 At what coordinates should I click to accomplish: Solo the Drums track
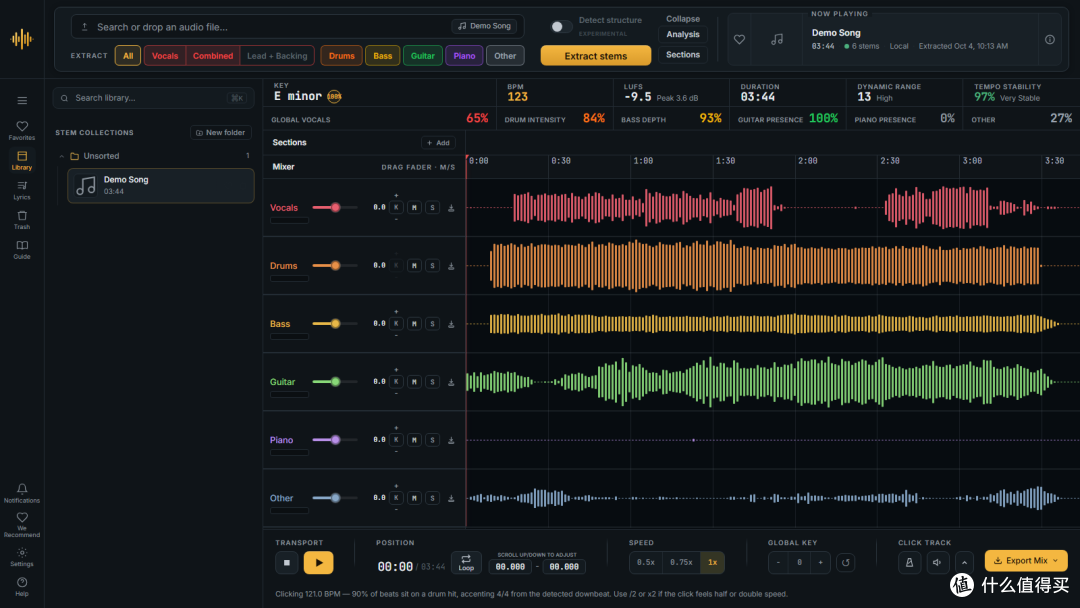pyautogui.click(x=433, y=266)
